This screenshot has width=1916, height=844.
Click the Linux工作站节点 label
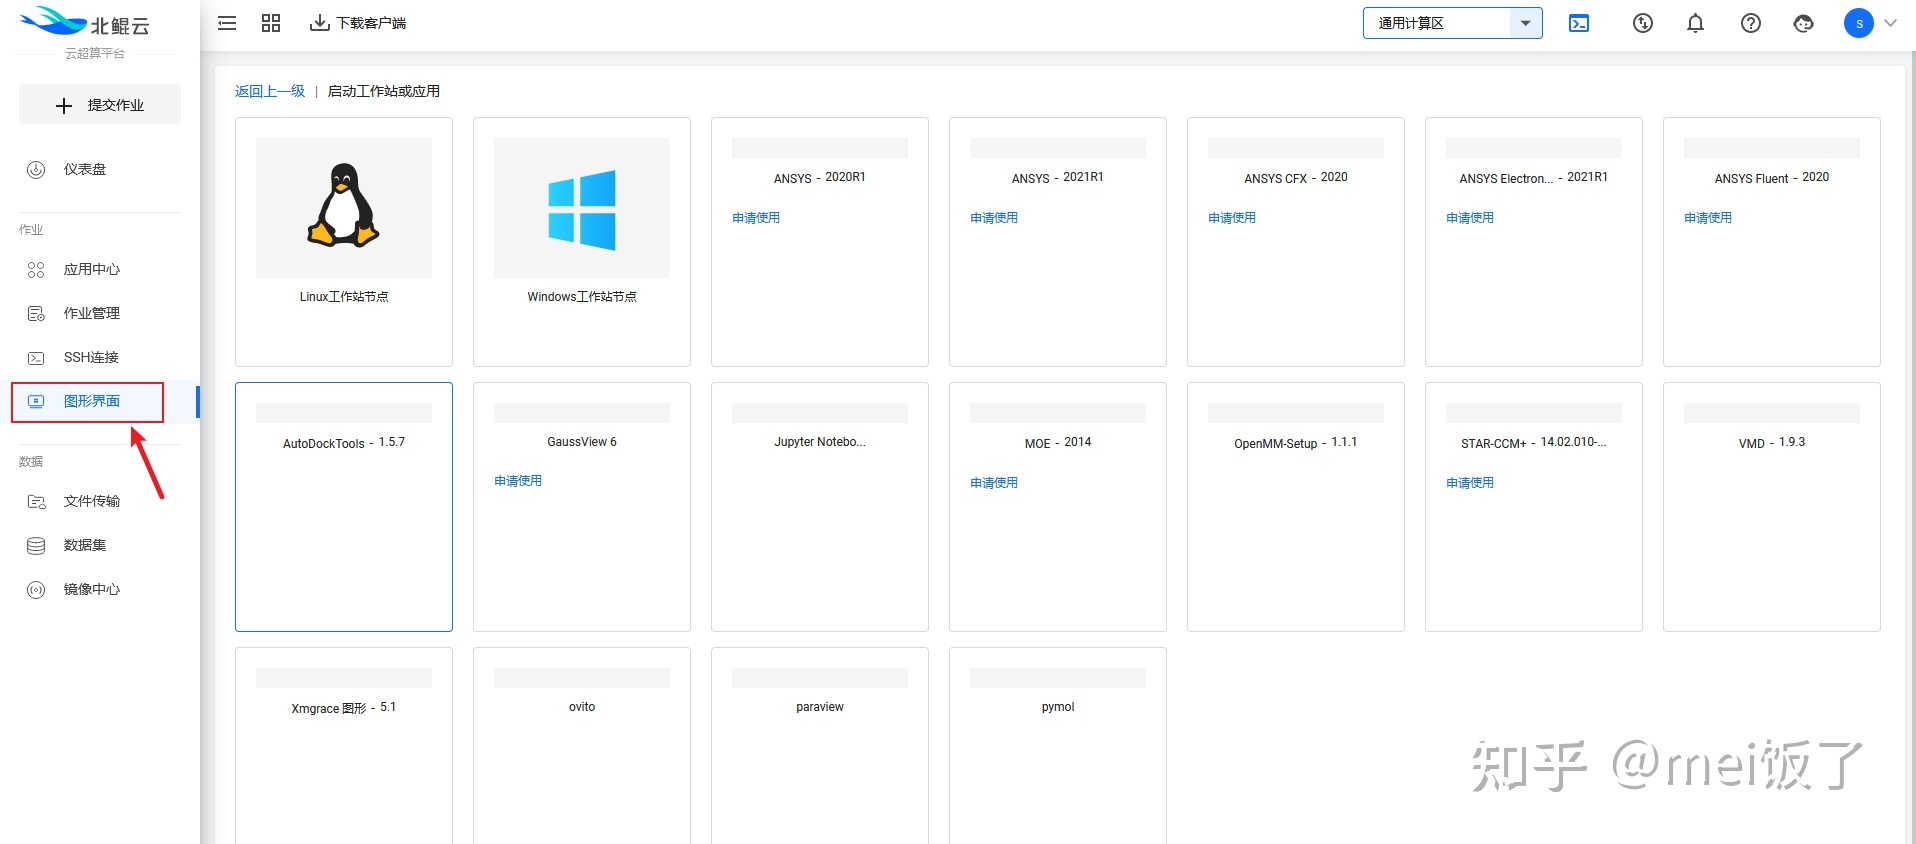click(344, 297)
